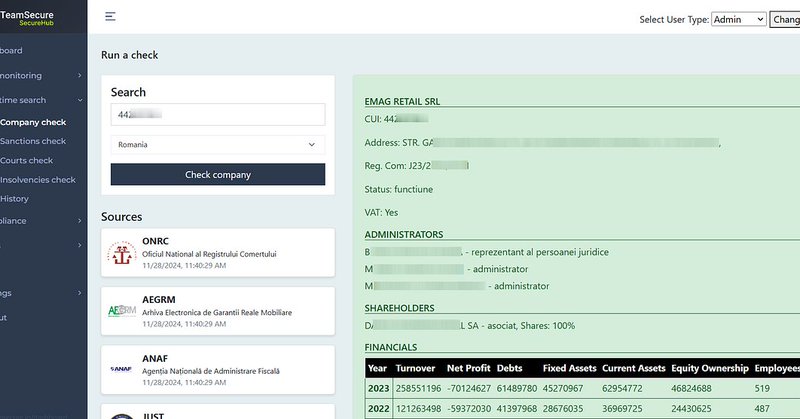
Task: Toggle the hamburger sidebar menu icon
Action: [110, 17]
